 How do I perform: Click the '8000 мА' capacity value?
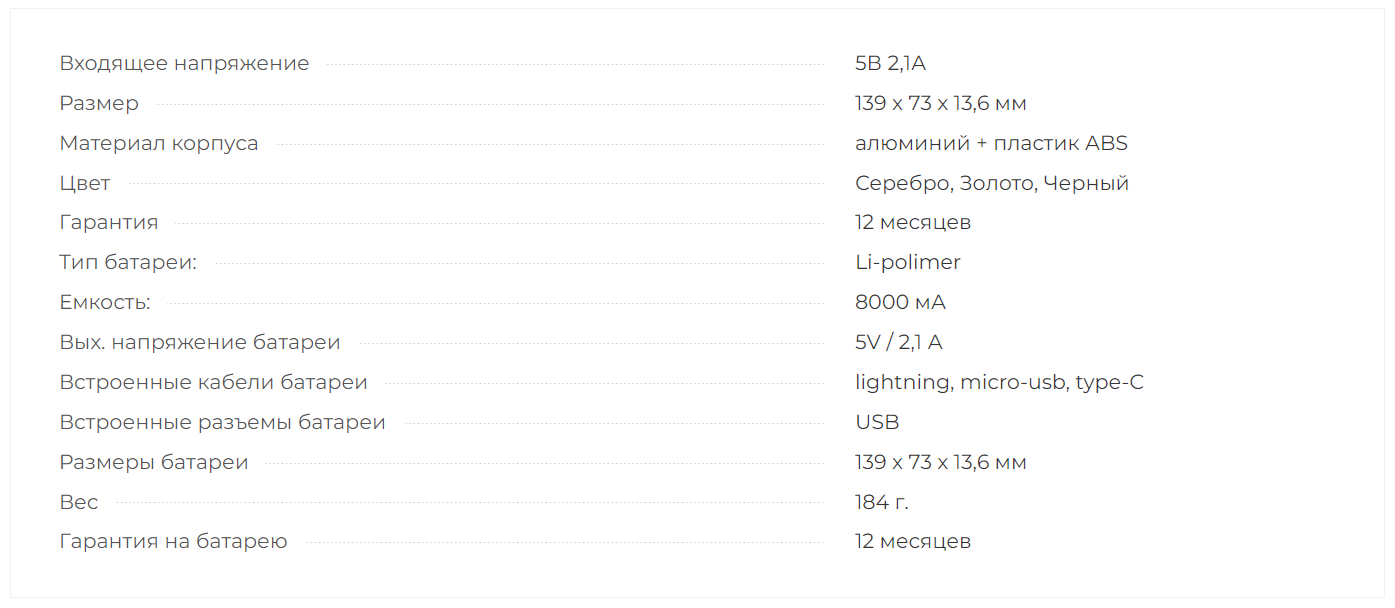[x=900, y=302]
